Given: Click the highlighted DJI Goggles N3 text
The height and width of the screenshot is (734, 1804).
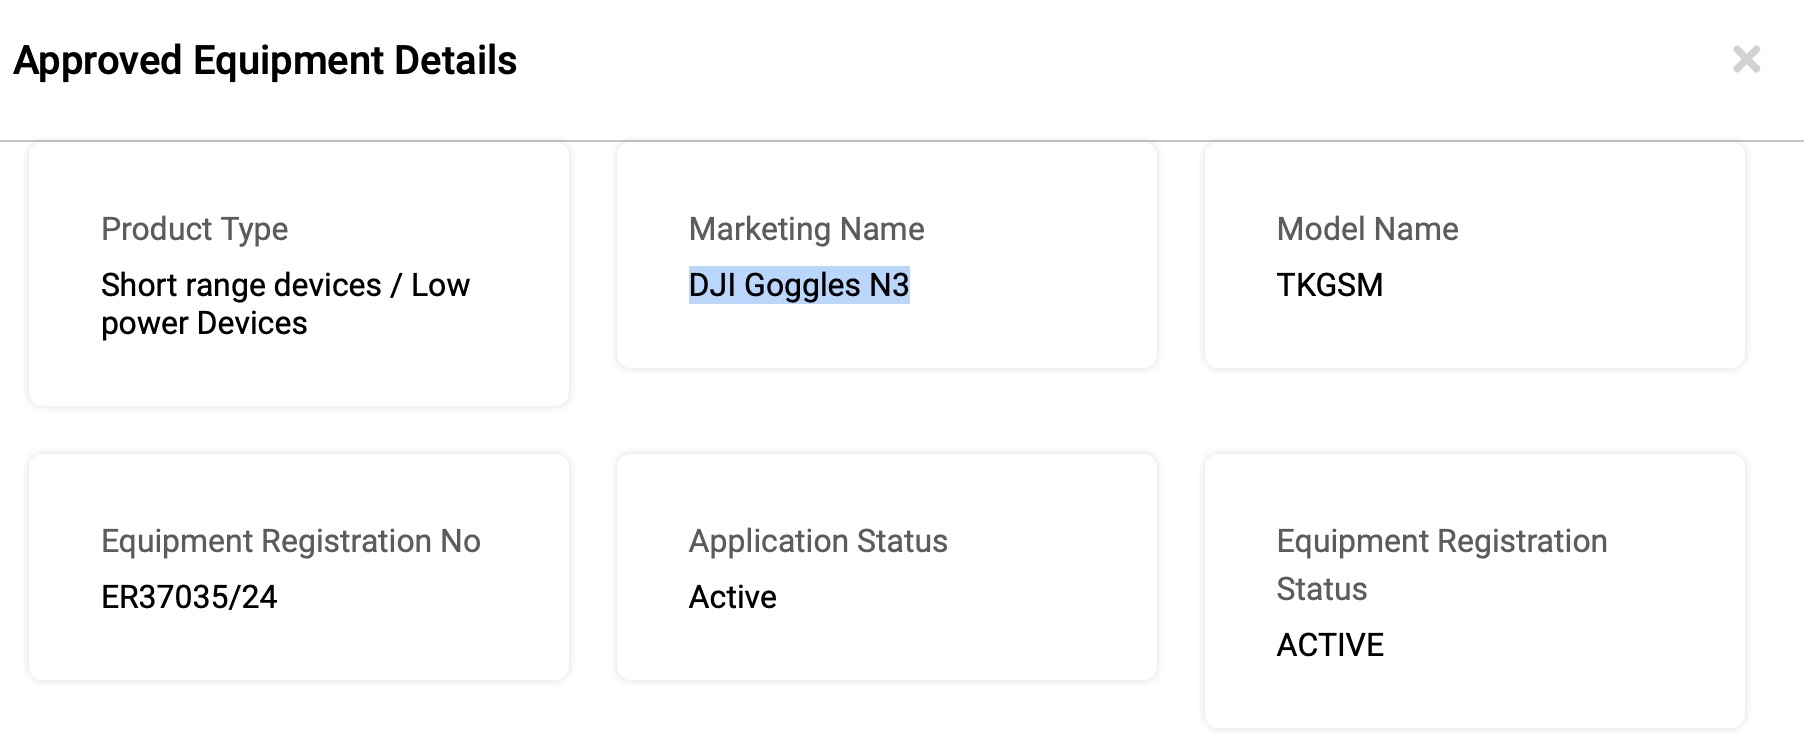Looking at the screenshot, I should pyautogui.click(x=799, y=285).
